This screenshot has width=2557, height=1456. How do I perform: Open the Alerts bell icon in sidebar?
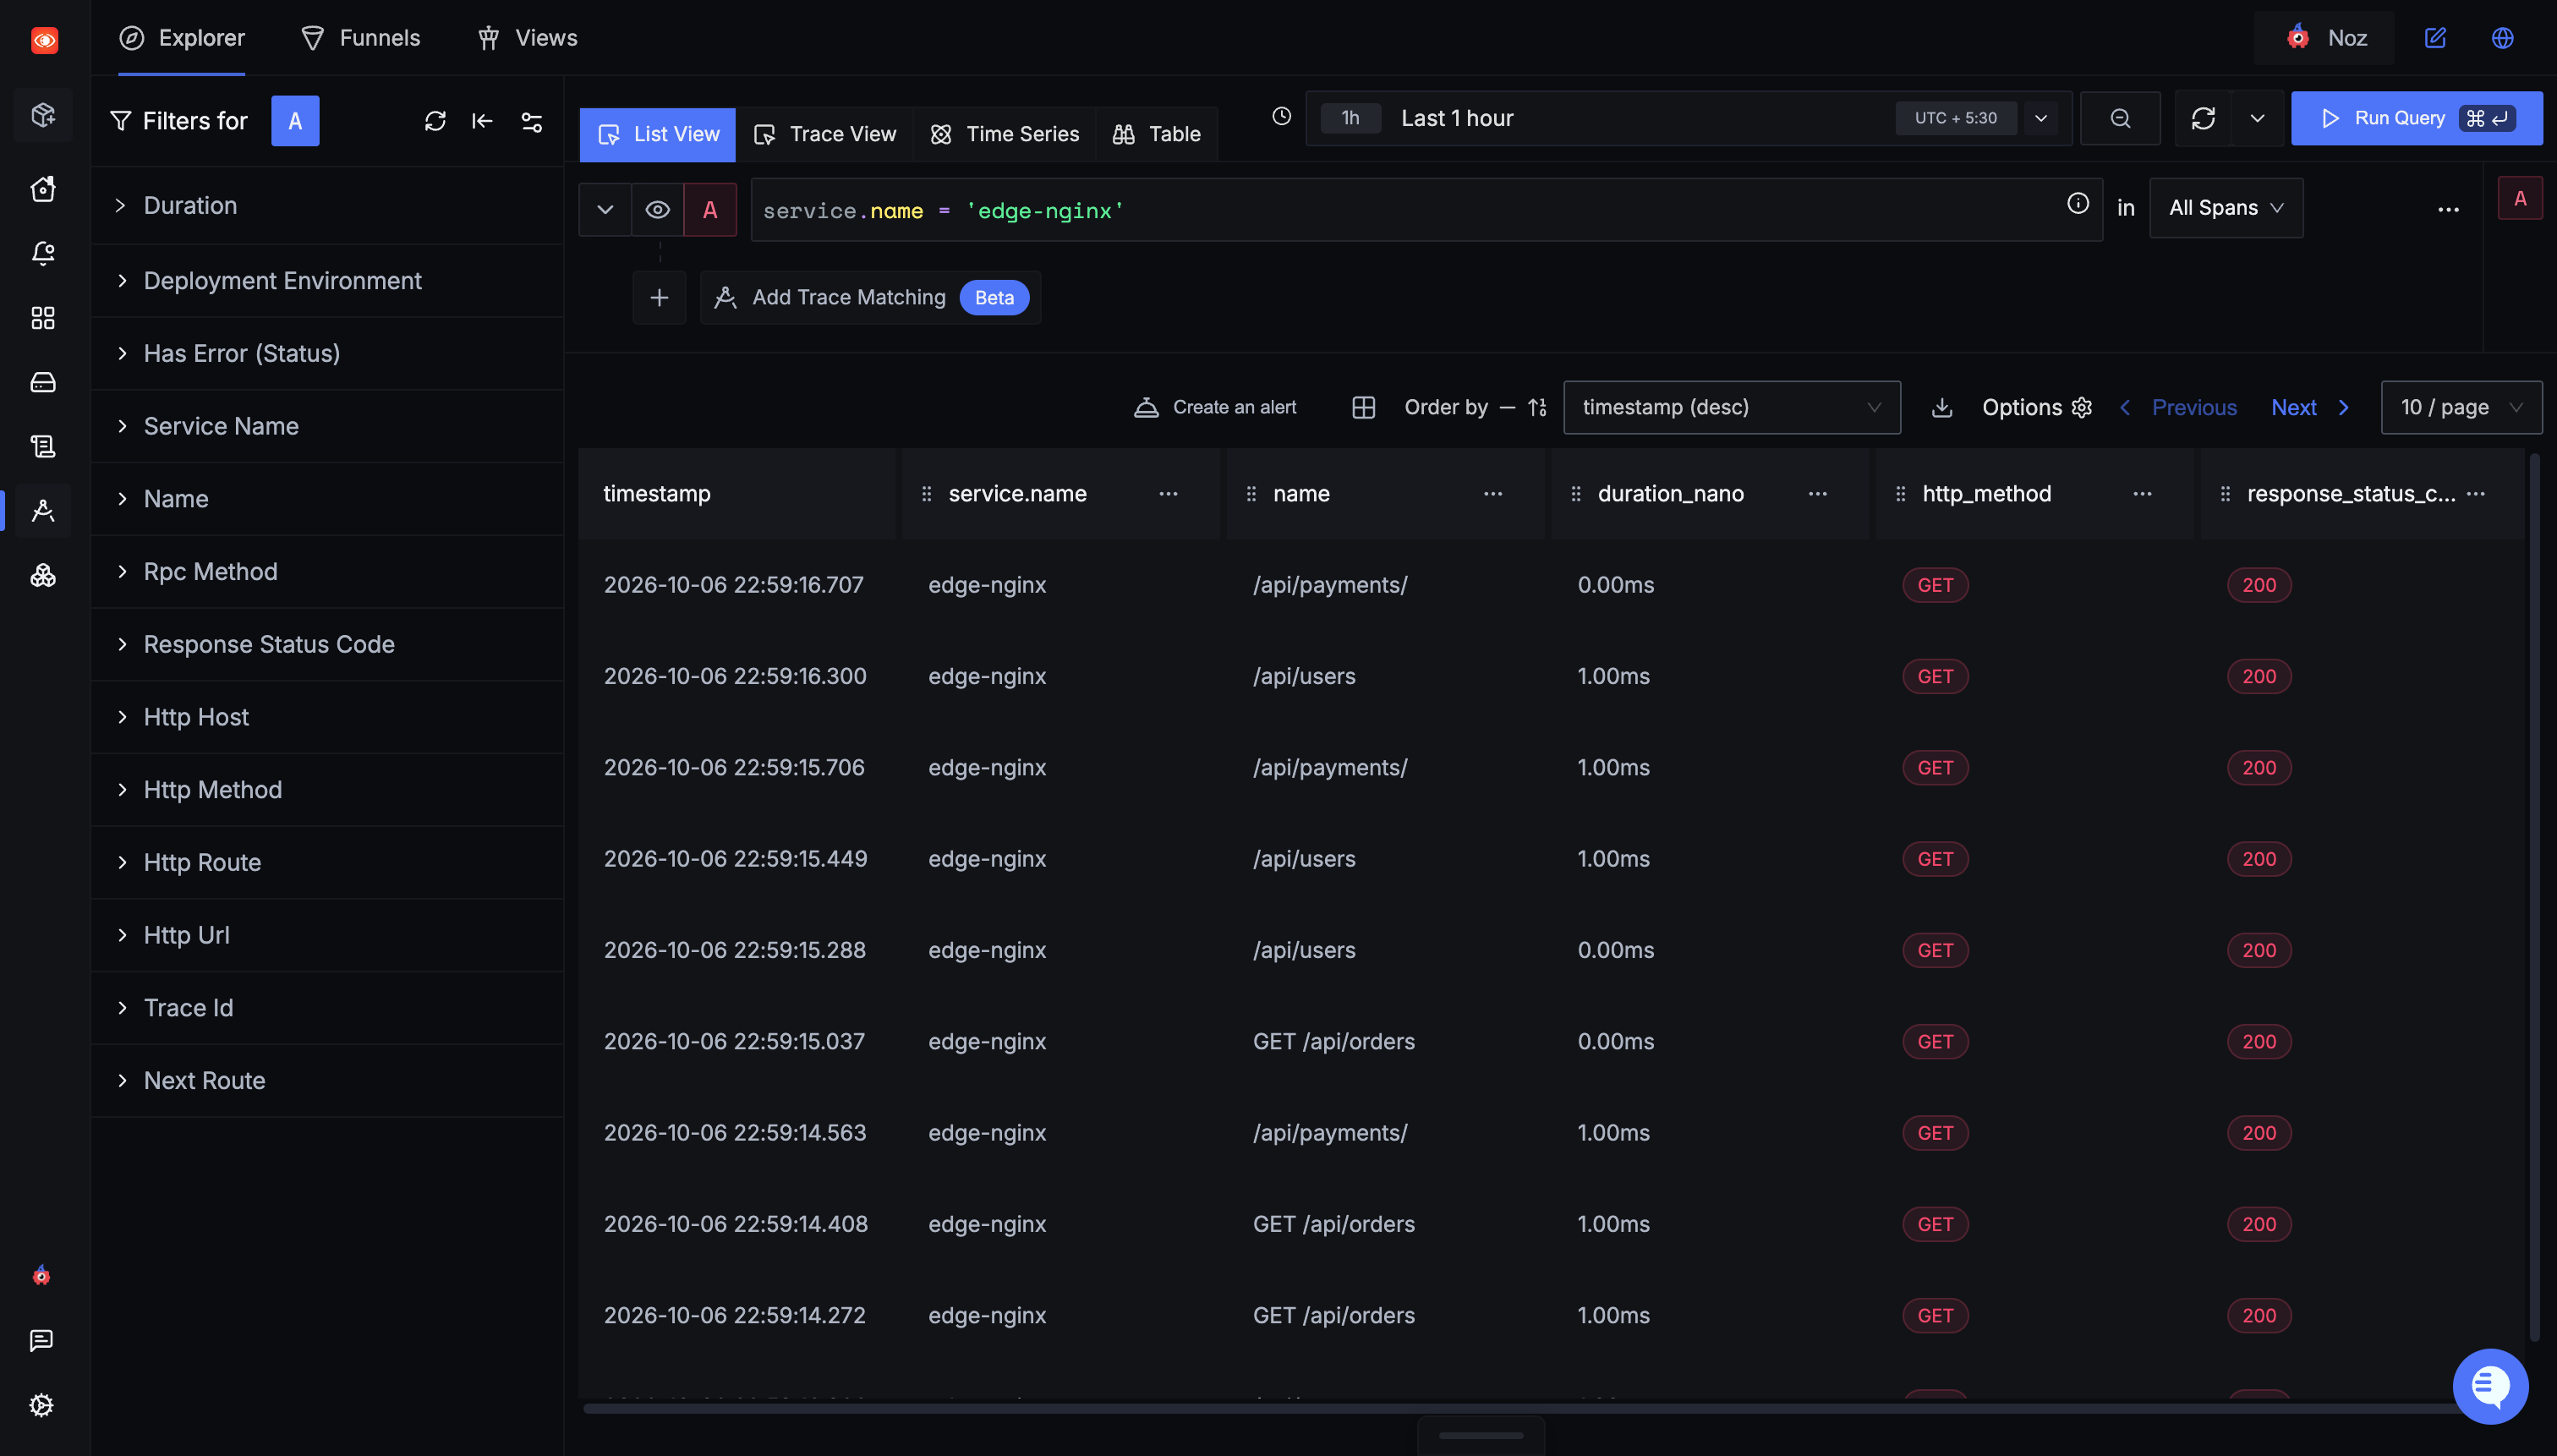43,253
